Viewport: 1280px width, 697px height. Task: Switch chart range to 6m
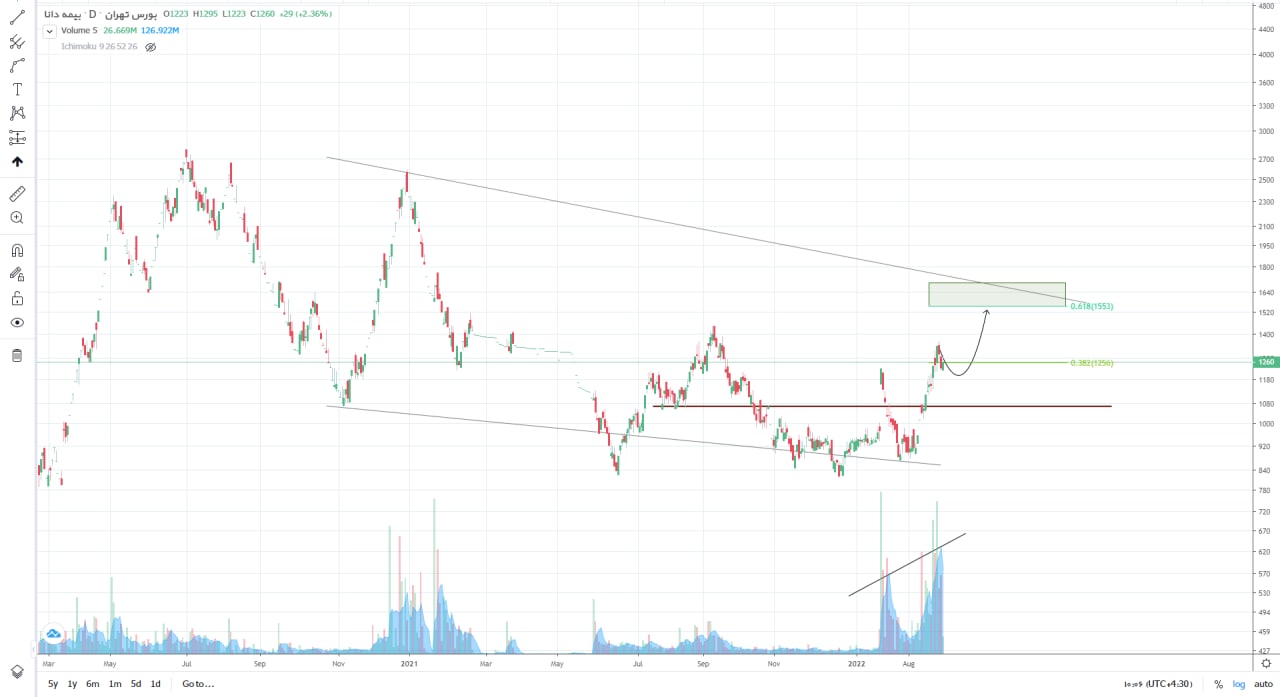pos(92,684)
